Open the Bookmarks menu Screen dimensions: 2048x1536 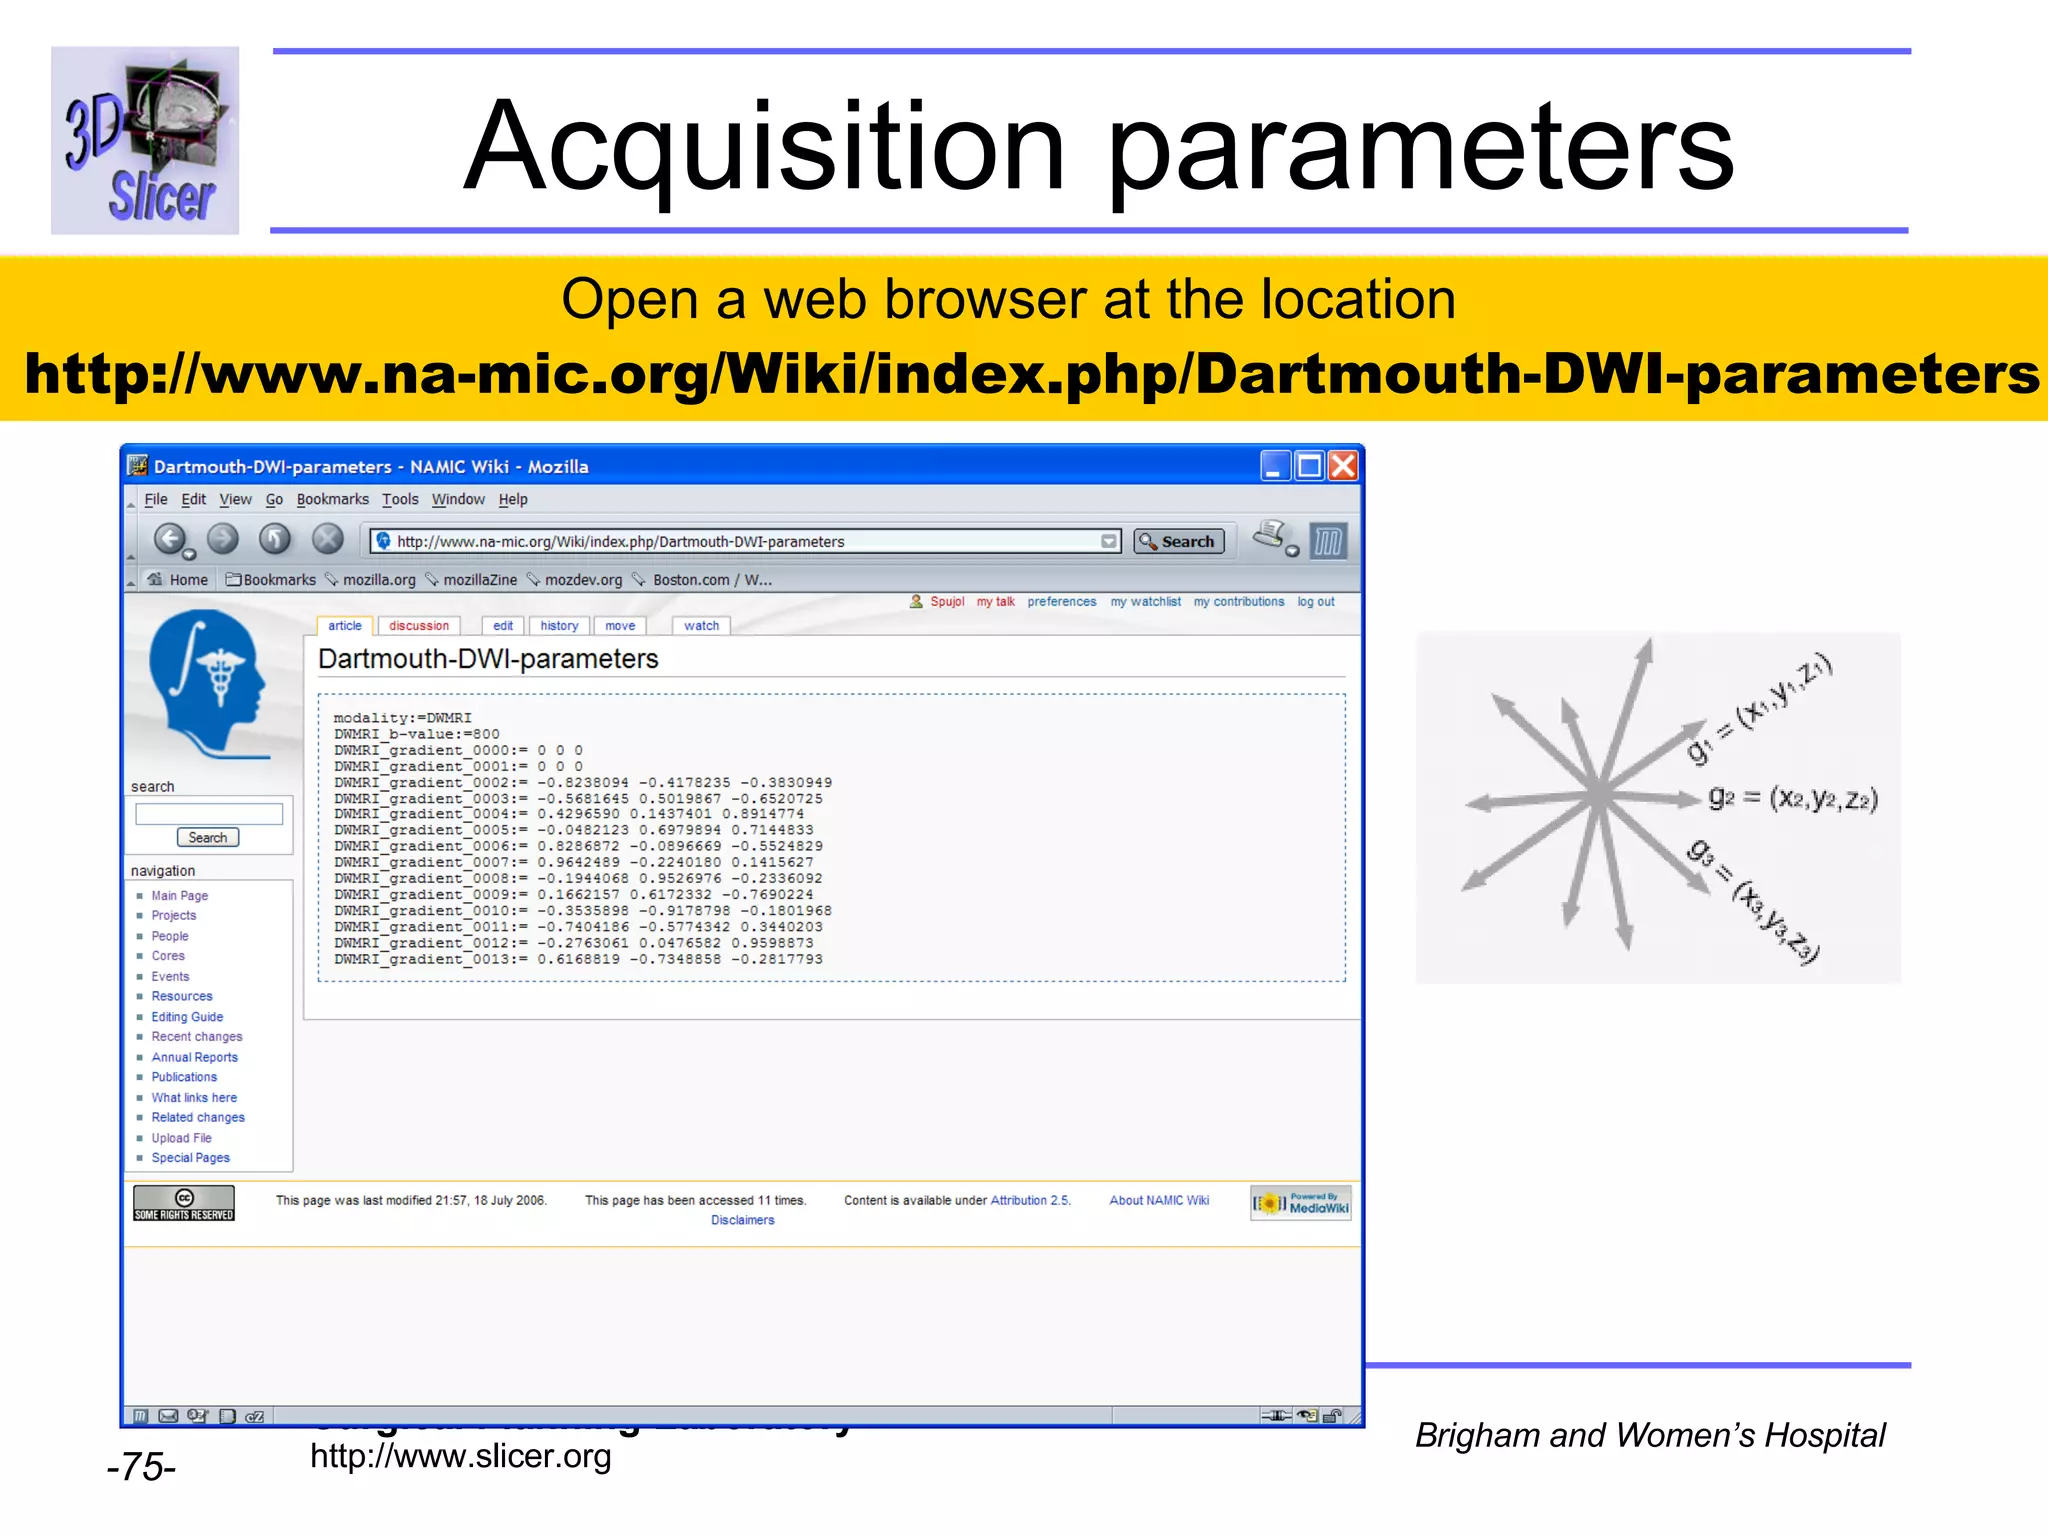(x=332, y=499)
